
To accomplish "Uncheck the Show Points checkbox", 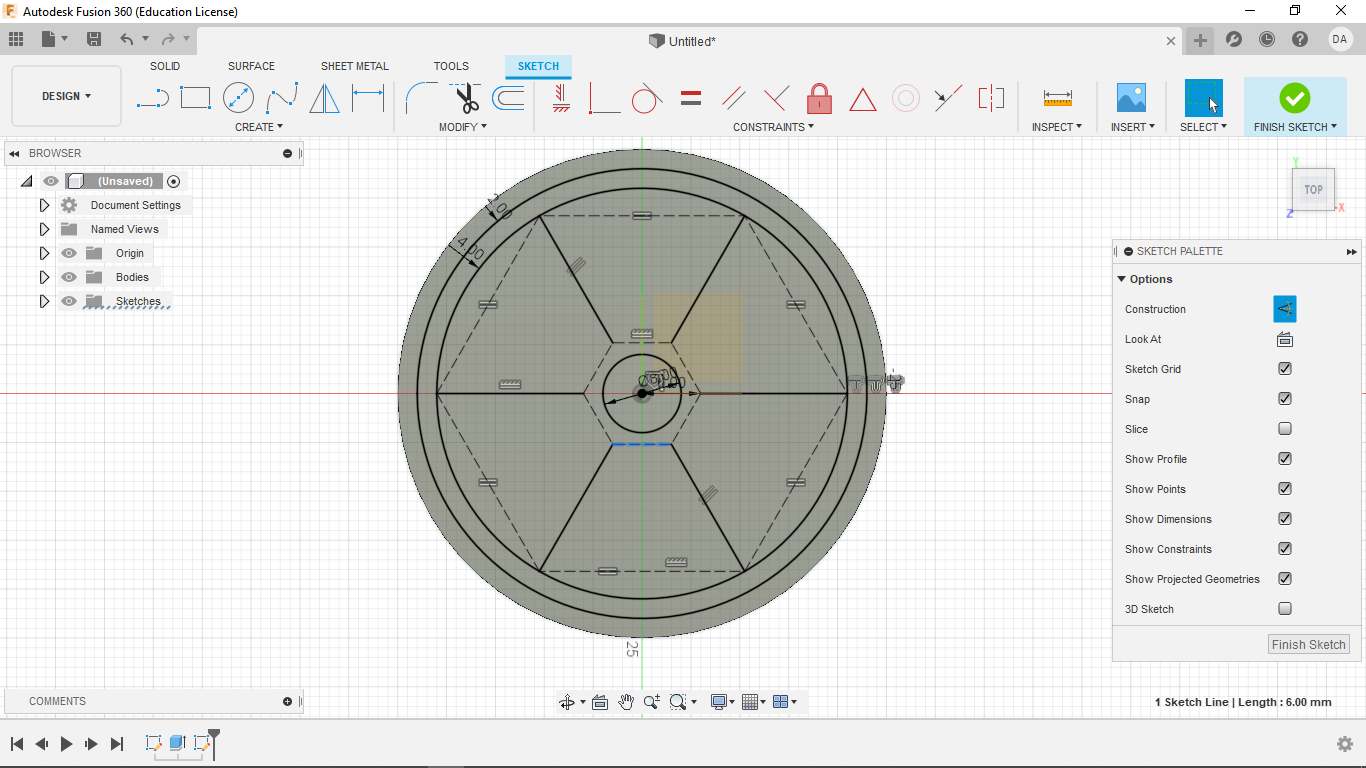I will point(1285,489).
